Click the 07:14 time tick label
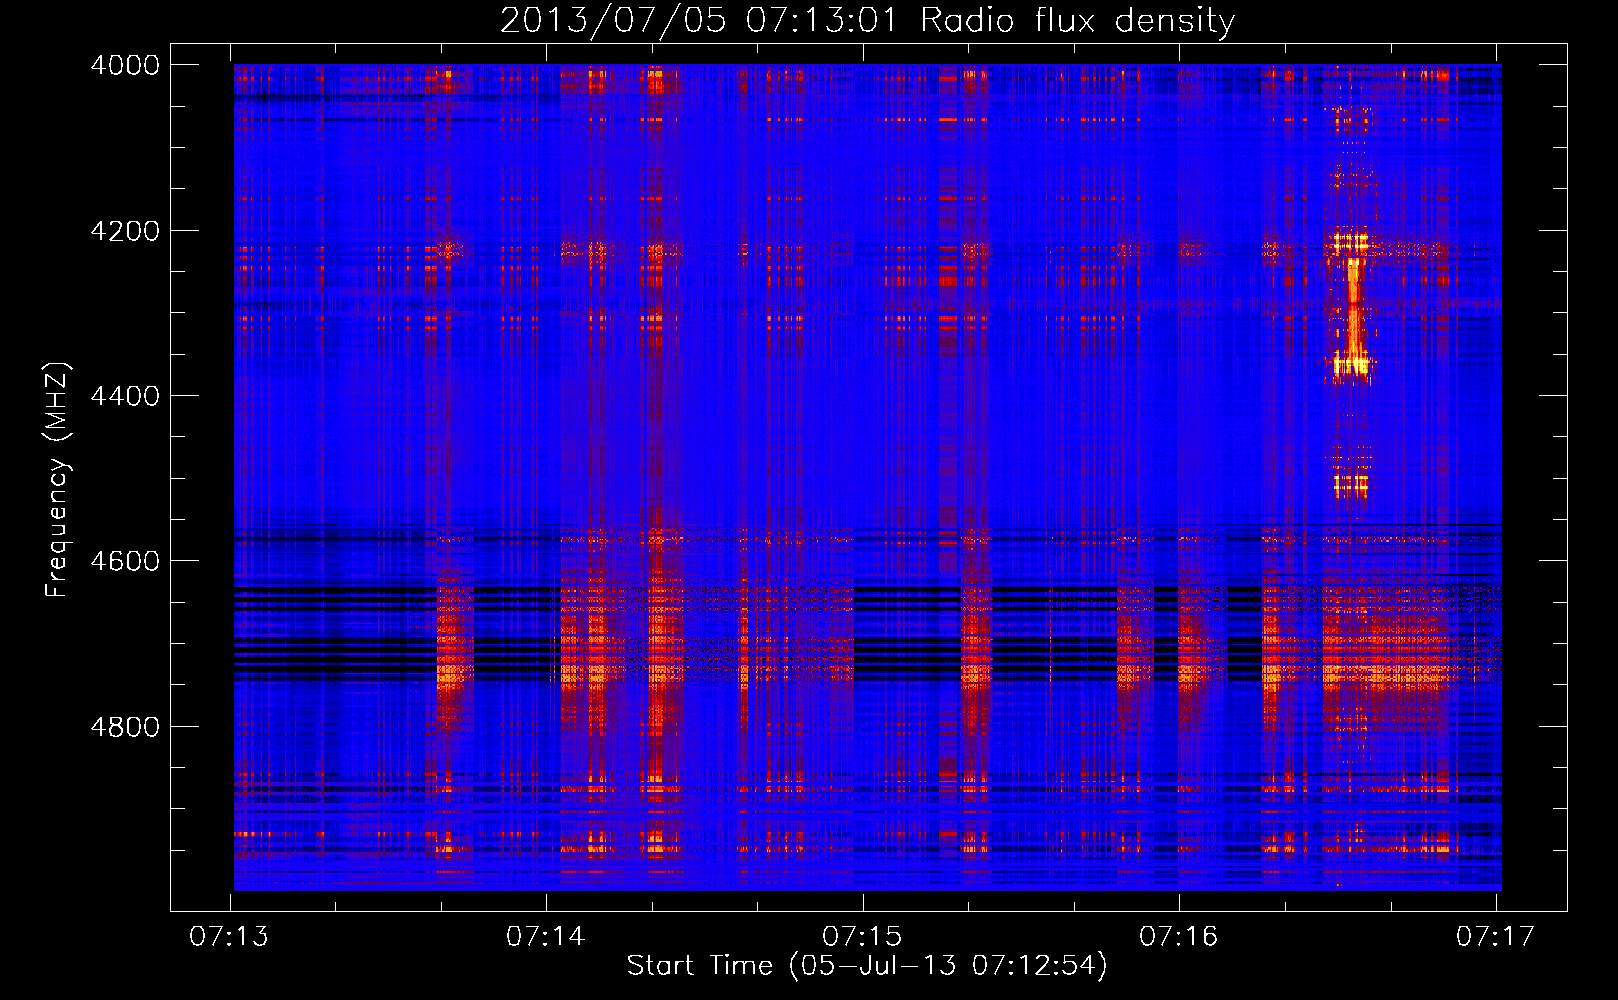The image size is (1618, 1000). [x=546, y=937]
